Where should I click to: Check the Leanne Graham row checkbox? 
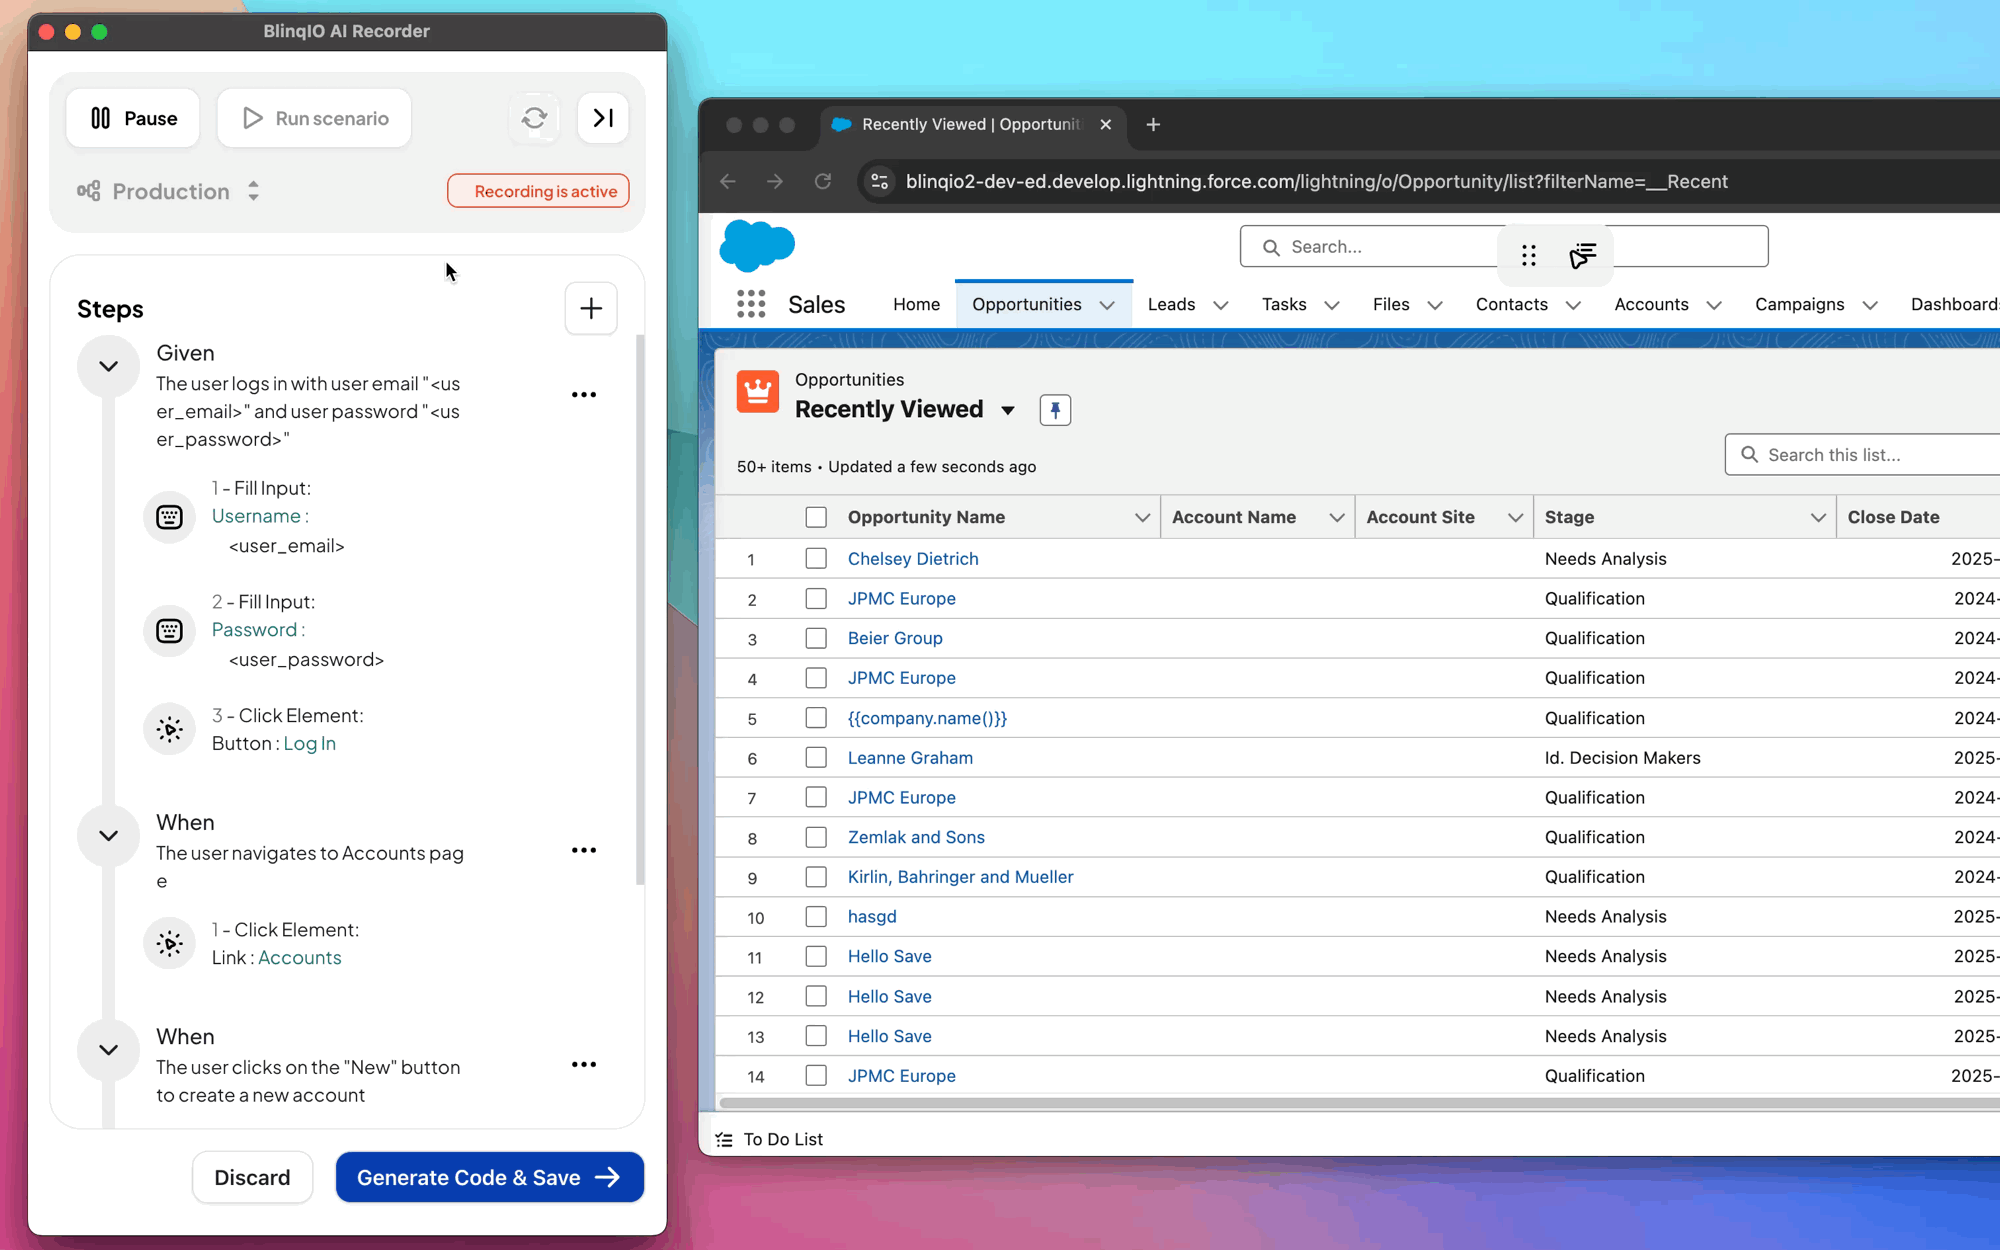(816, 758)
